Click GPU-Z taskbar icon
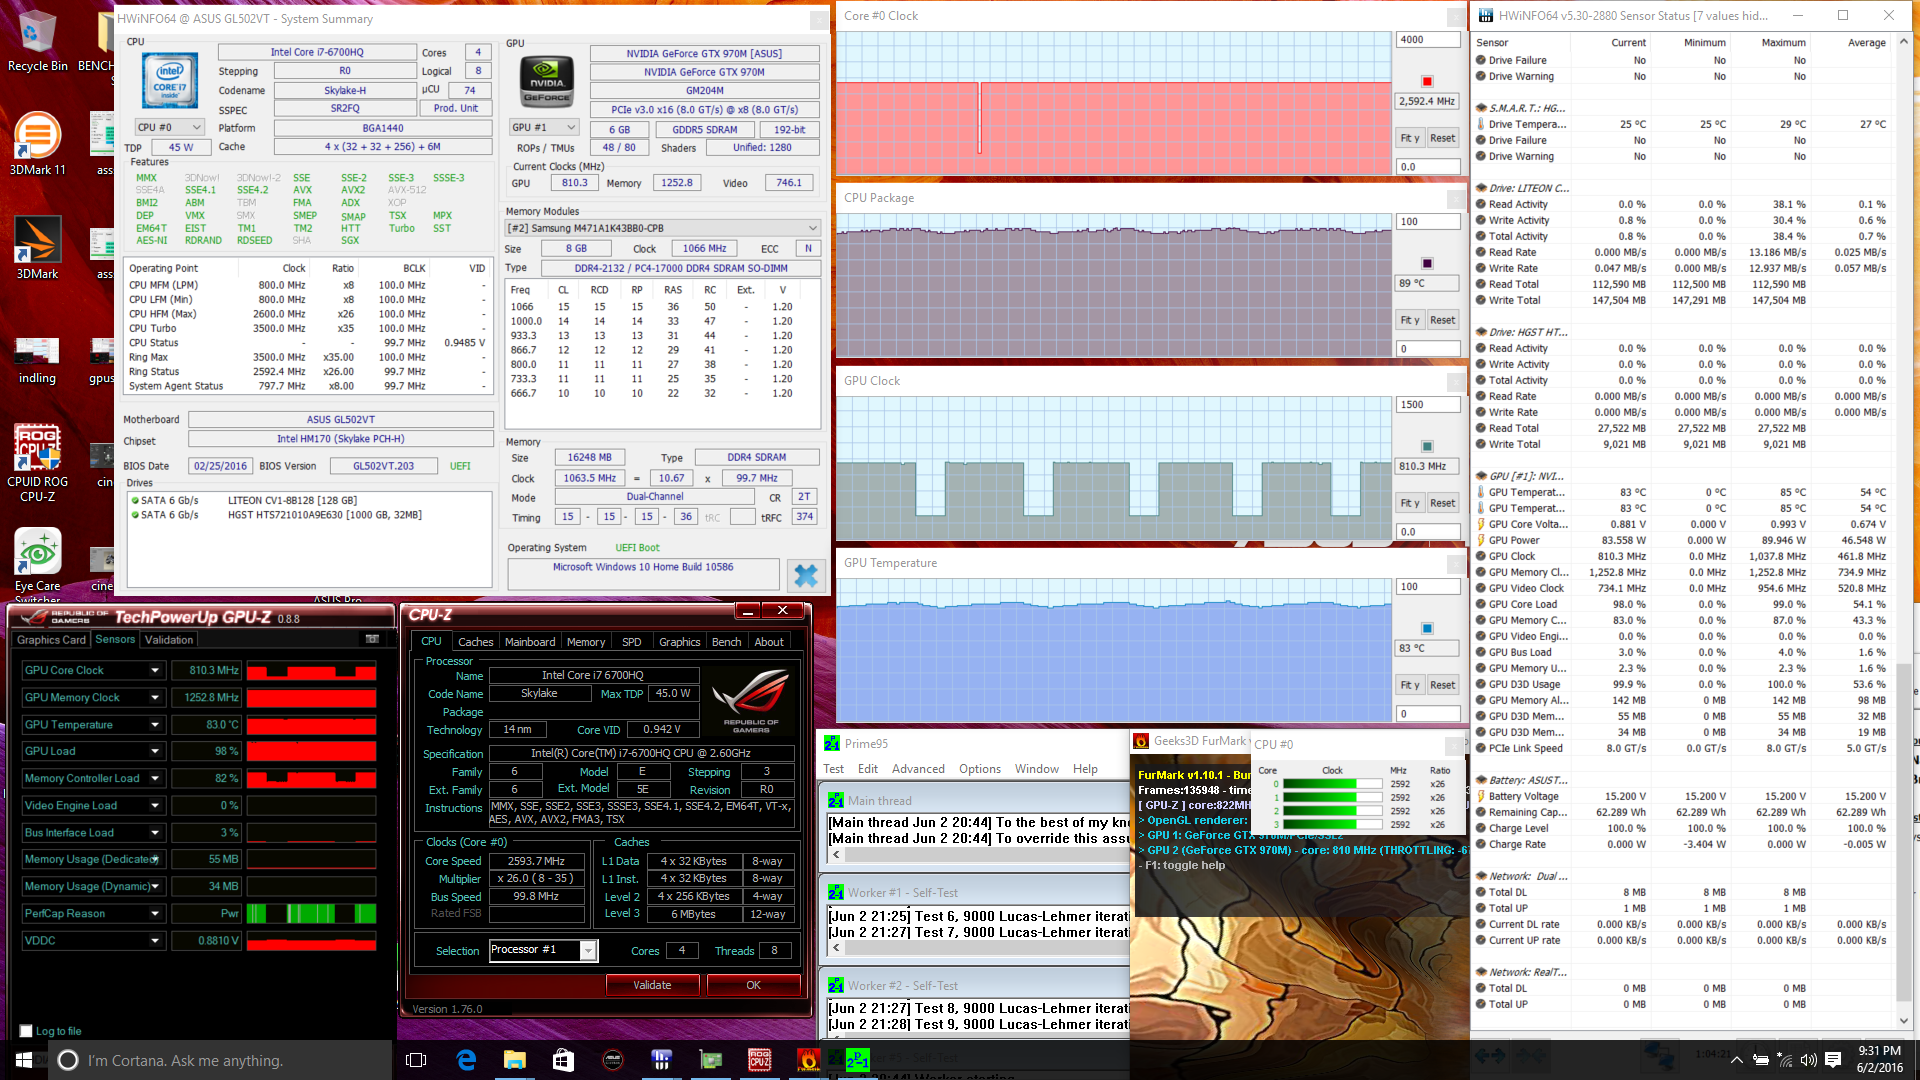 [x=710, y=1060]
